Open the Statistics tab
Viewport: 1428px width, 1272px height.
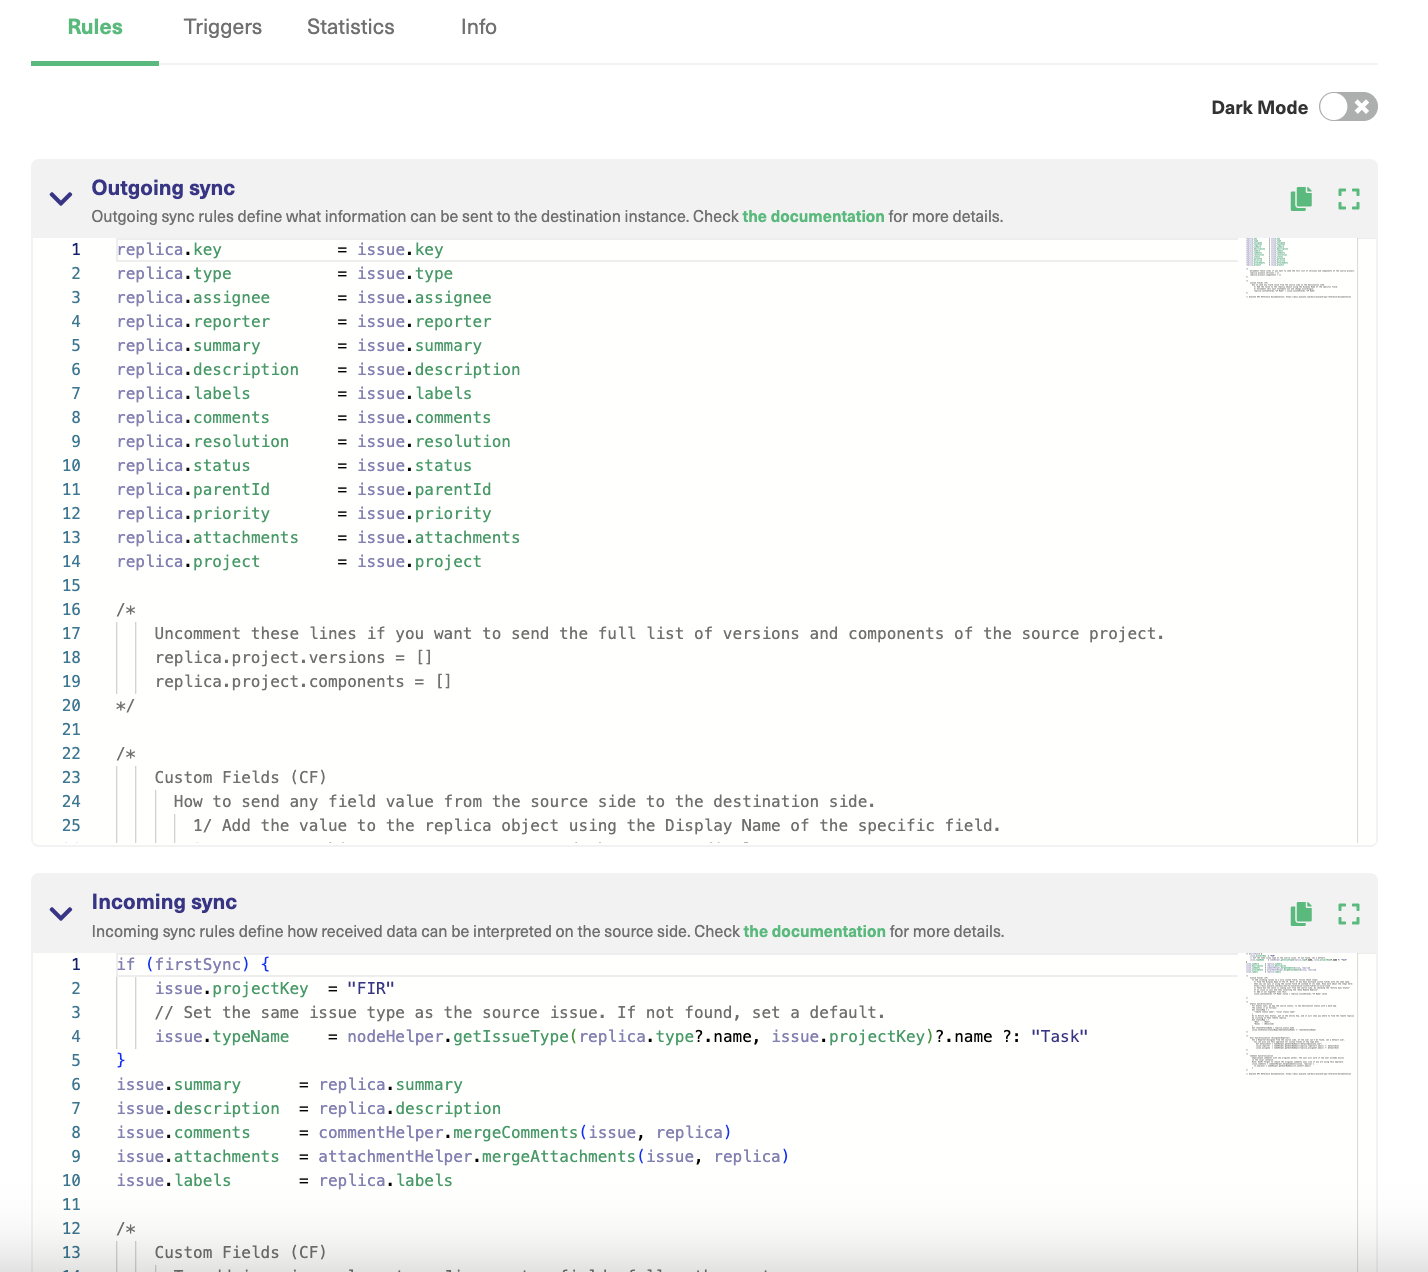(x=350, y=27)
